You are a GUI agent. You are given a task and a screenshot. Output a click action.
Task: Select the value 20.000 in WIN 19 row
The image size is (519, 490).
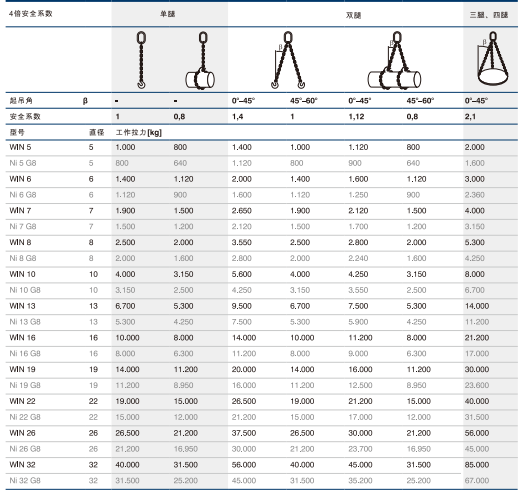pyautogui.click(x=244, y=369)
